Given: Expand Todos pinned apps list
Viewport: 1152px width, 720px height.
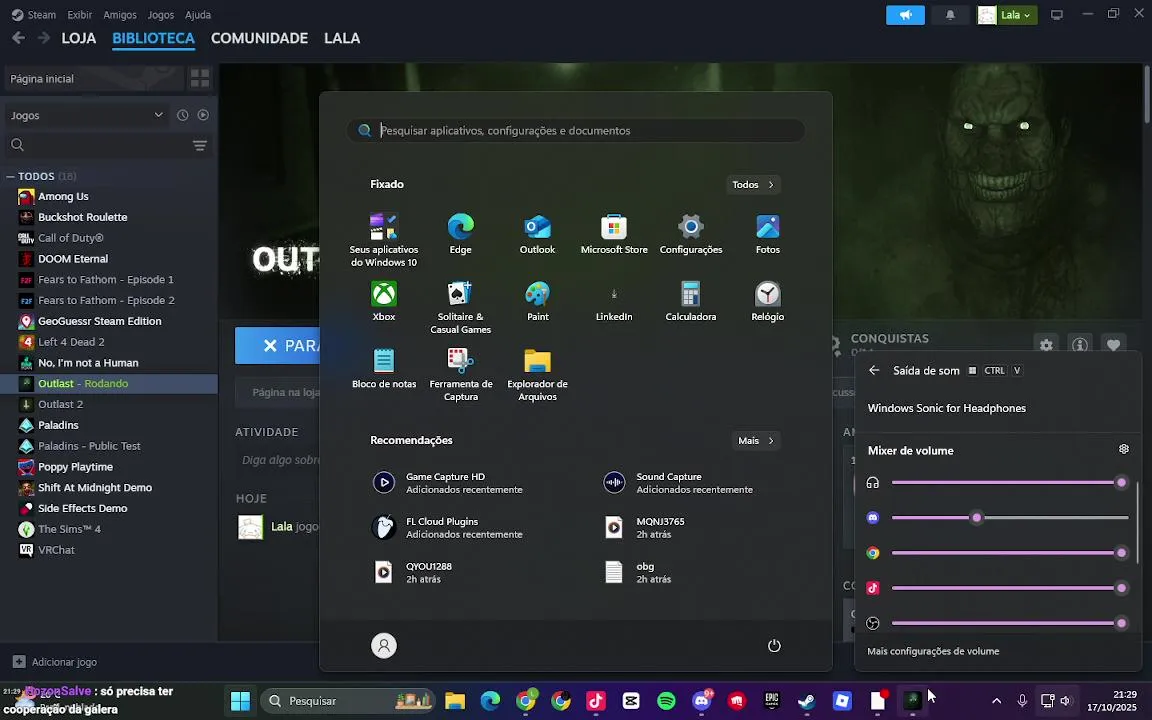Looking at the screenshot, I should click(x=753, y=184).
